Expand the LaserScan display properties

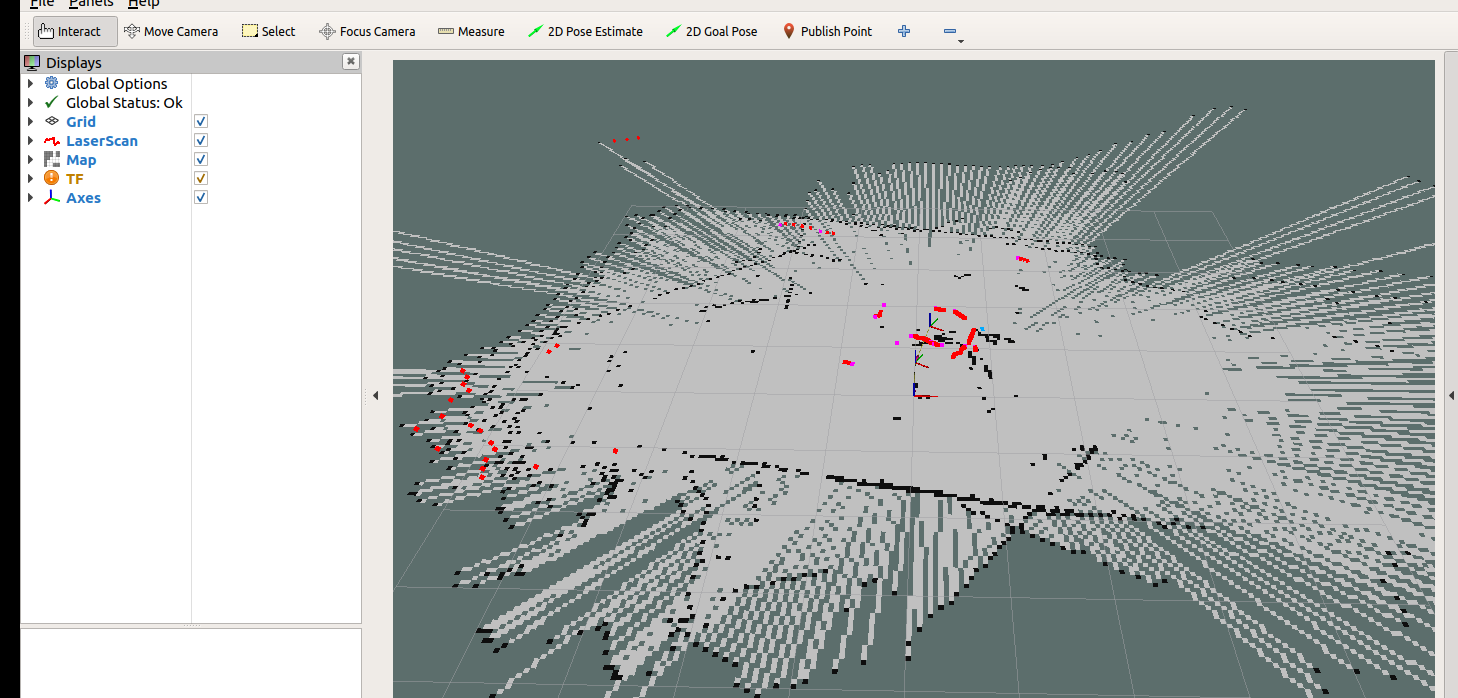pos(30,141)
